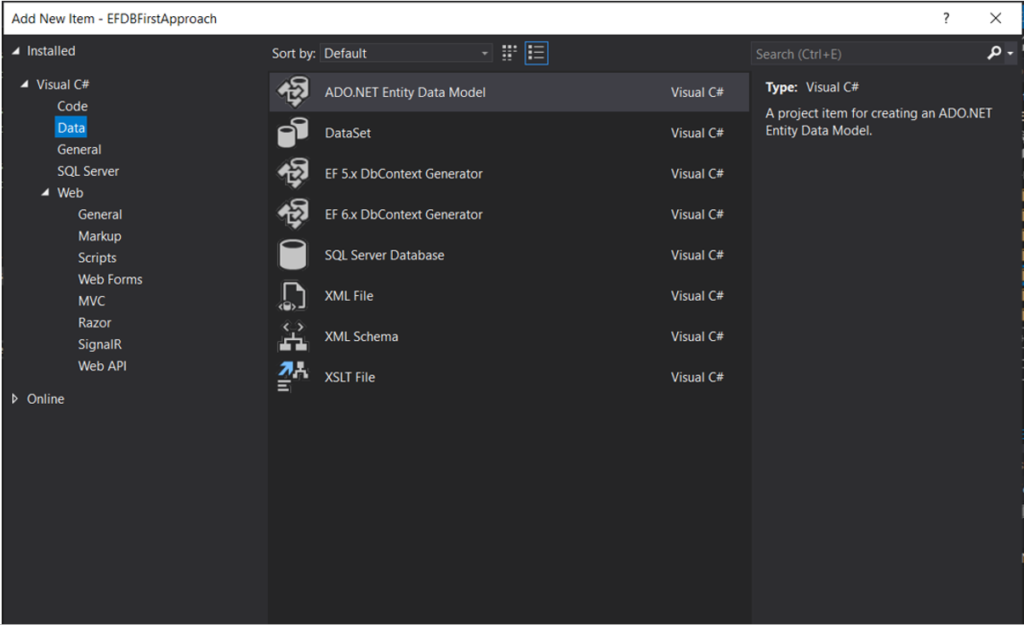Close the Add New Item dialog
Screen dimensions: 1024x625
pos(995,18)
